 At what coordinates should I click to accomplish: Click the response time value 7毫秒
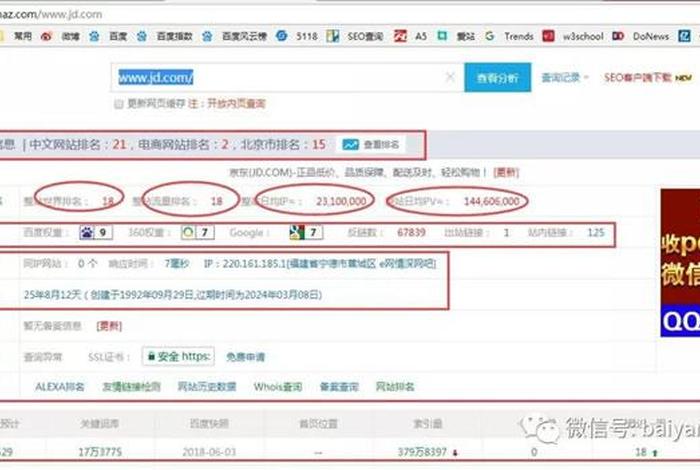[177, 264]
